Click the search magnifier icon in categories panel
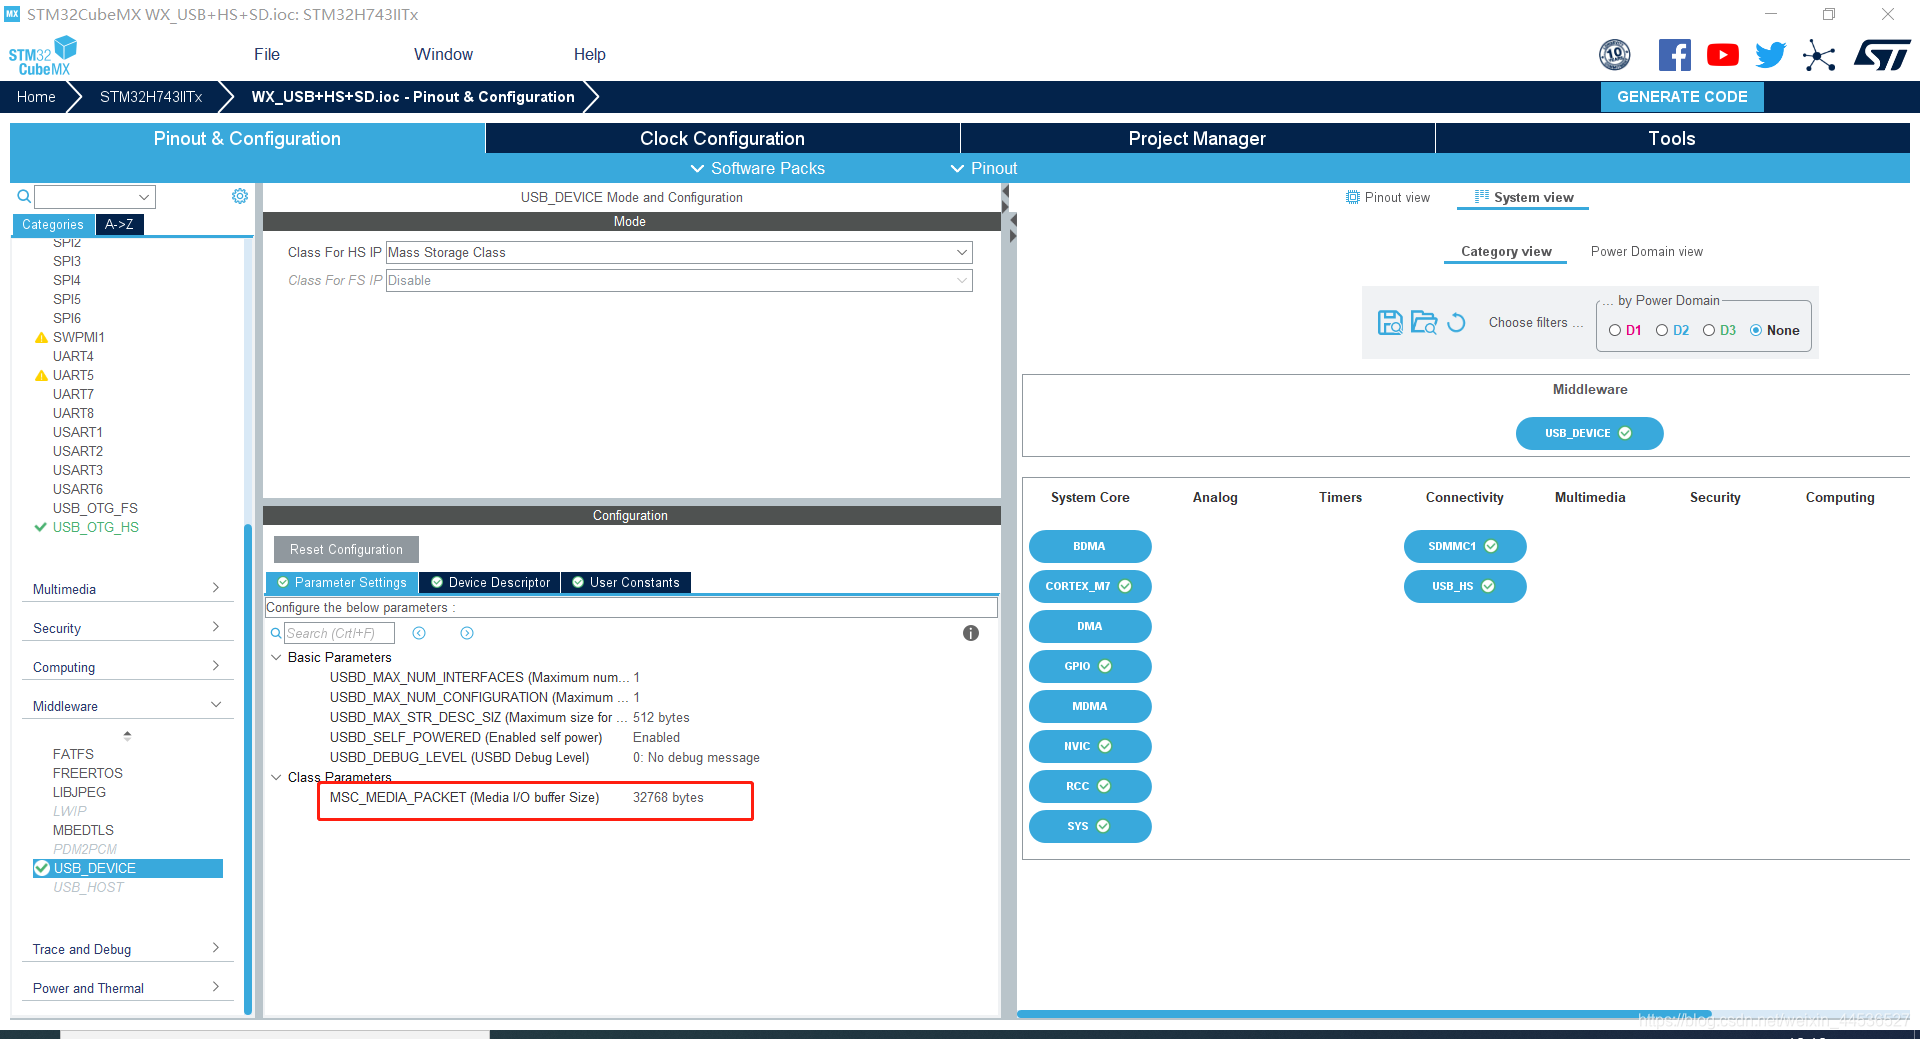This screenshot has height=1039, width=1920. (x=24, y=197)
